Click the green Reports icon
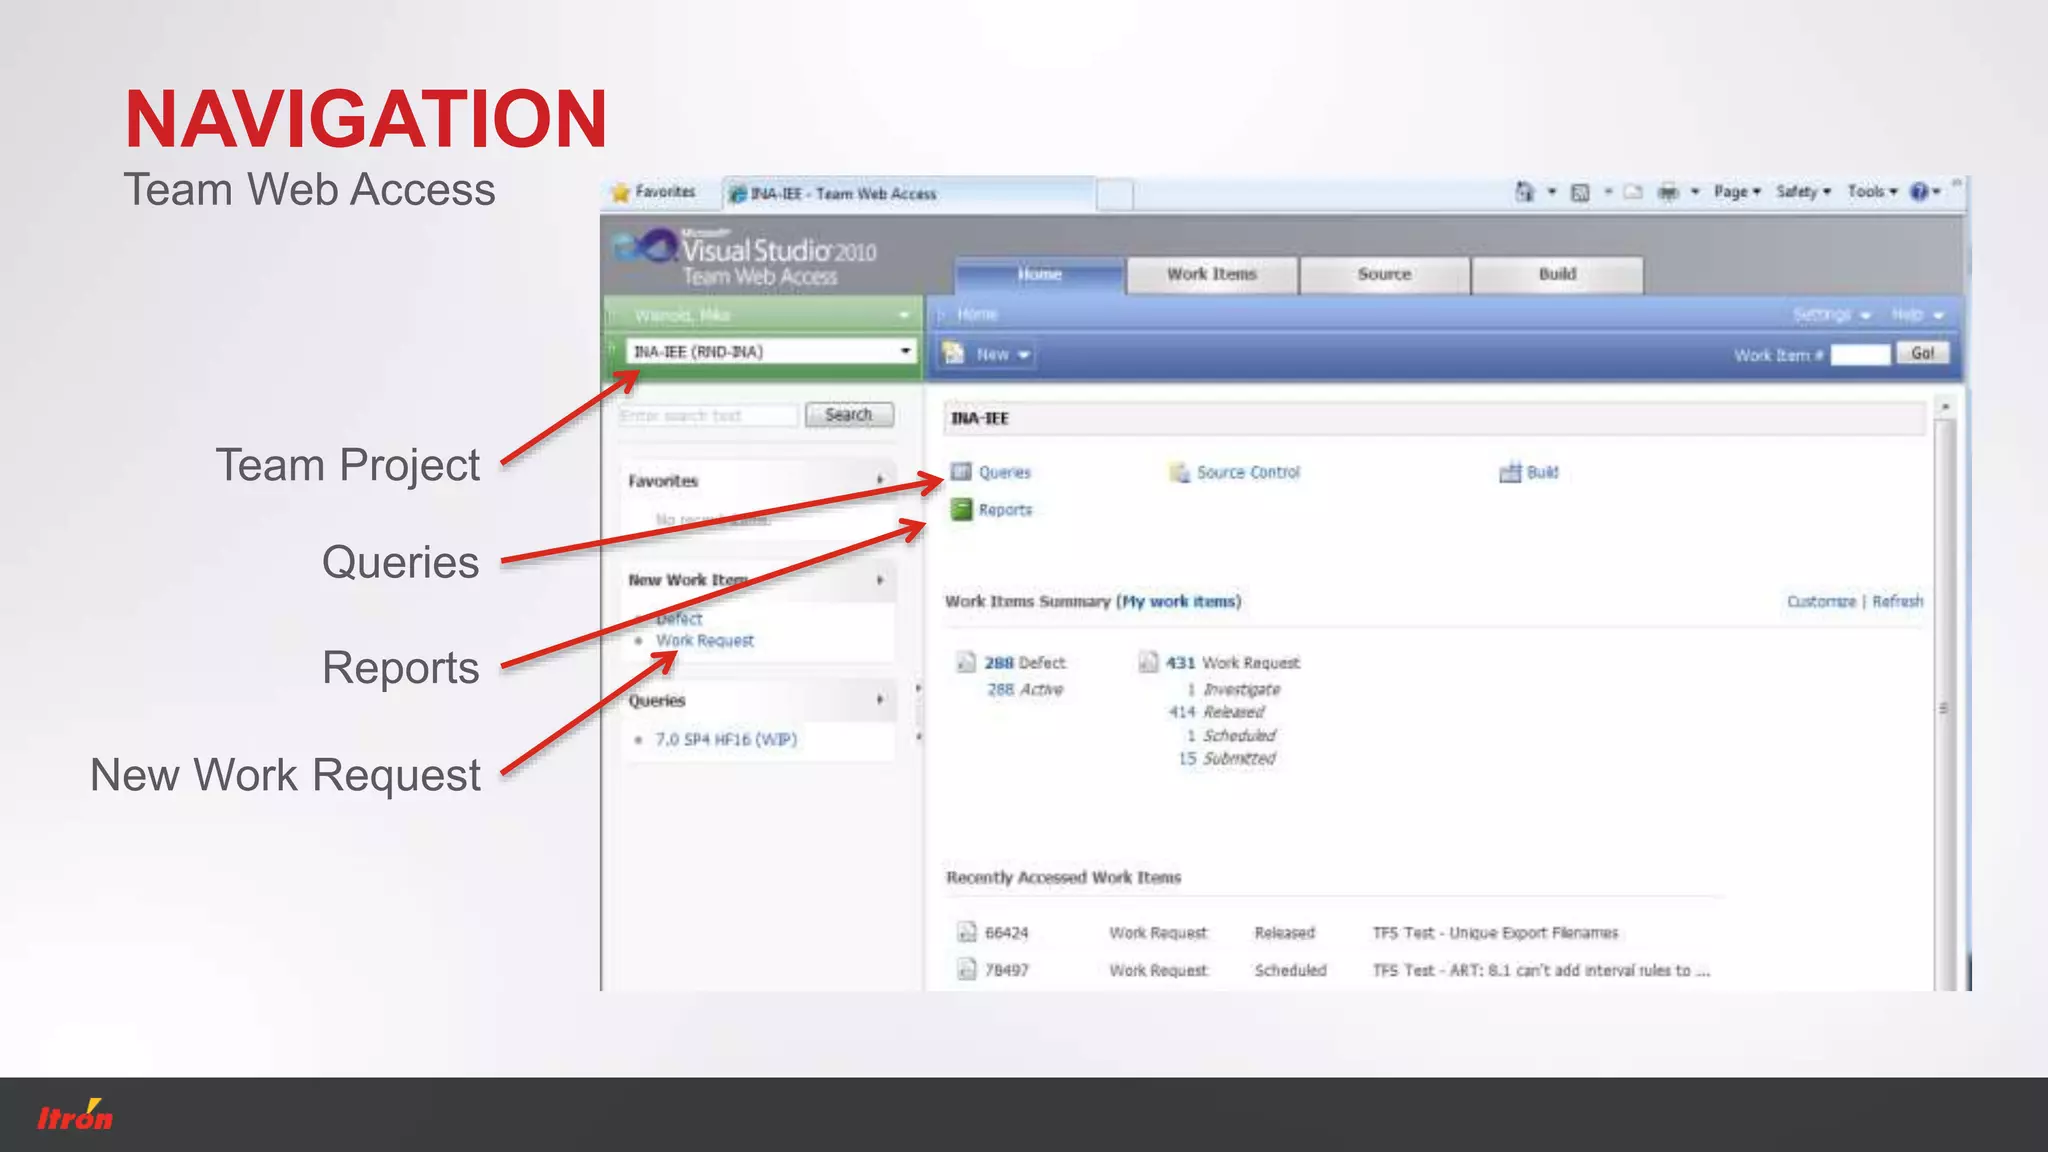 [x=961, y=510]
